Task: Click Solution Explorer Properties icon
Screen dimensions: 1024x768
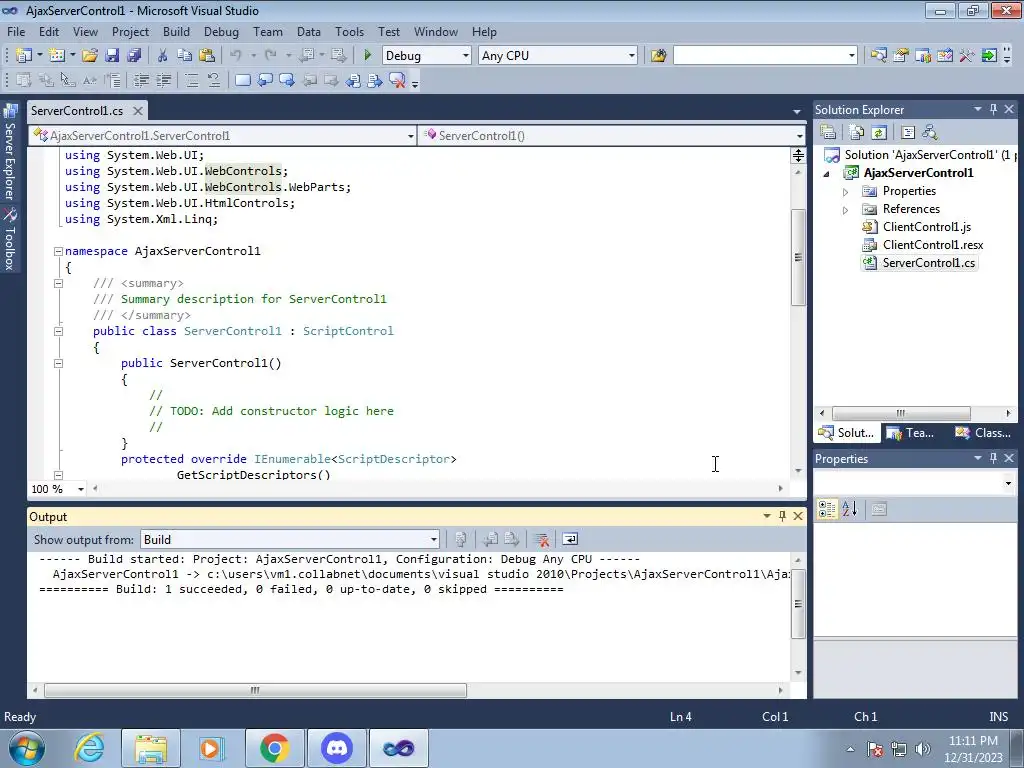Action: (x=828, y=132)
